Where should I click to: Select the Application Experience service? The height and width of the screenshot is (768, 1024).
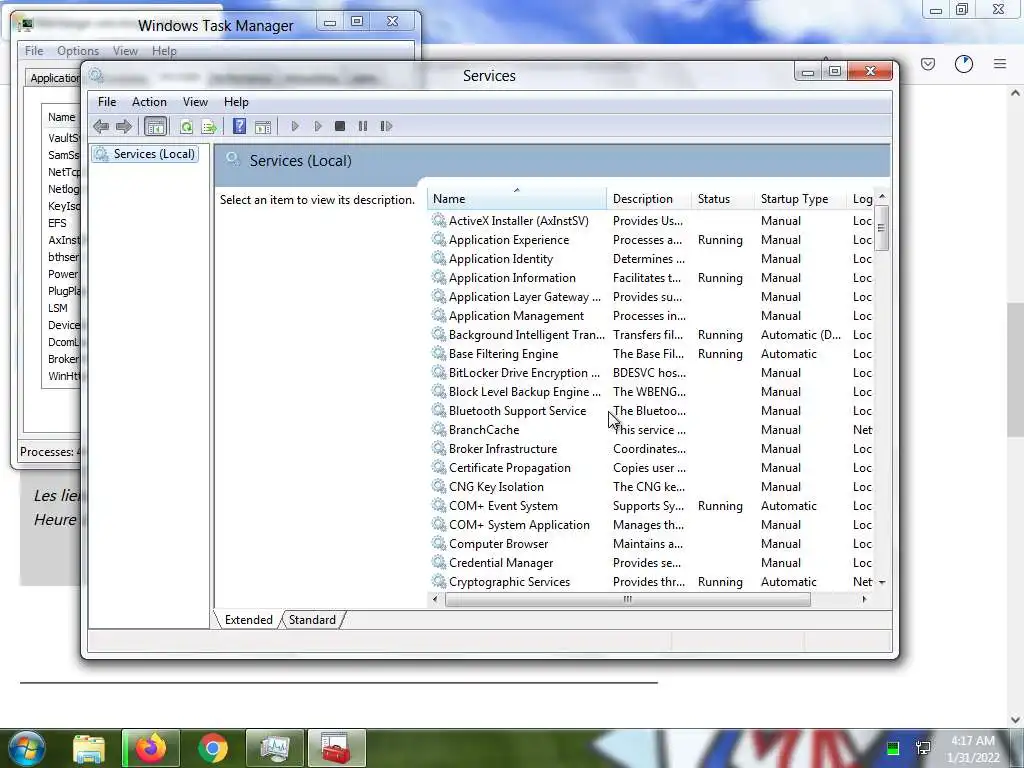click(651, 240)
